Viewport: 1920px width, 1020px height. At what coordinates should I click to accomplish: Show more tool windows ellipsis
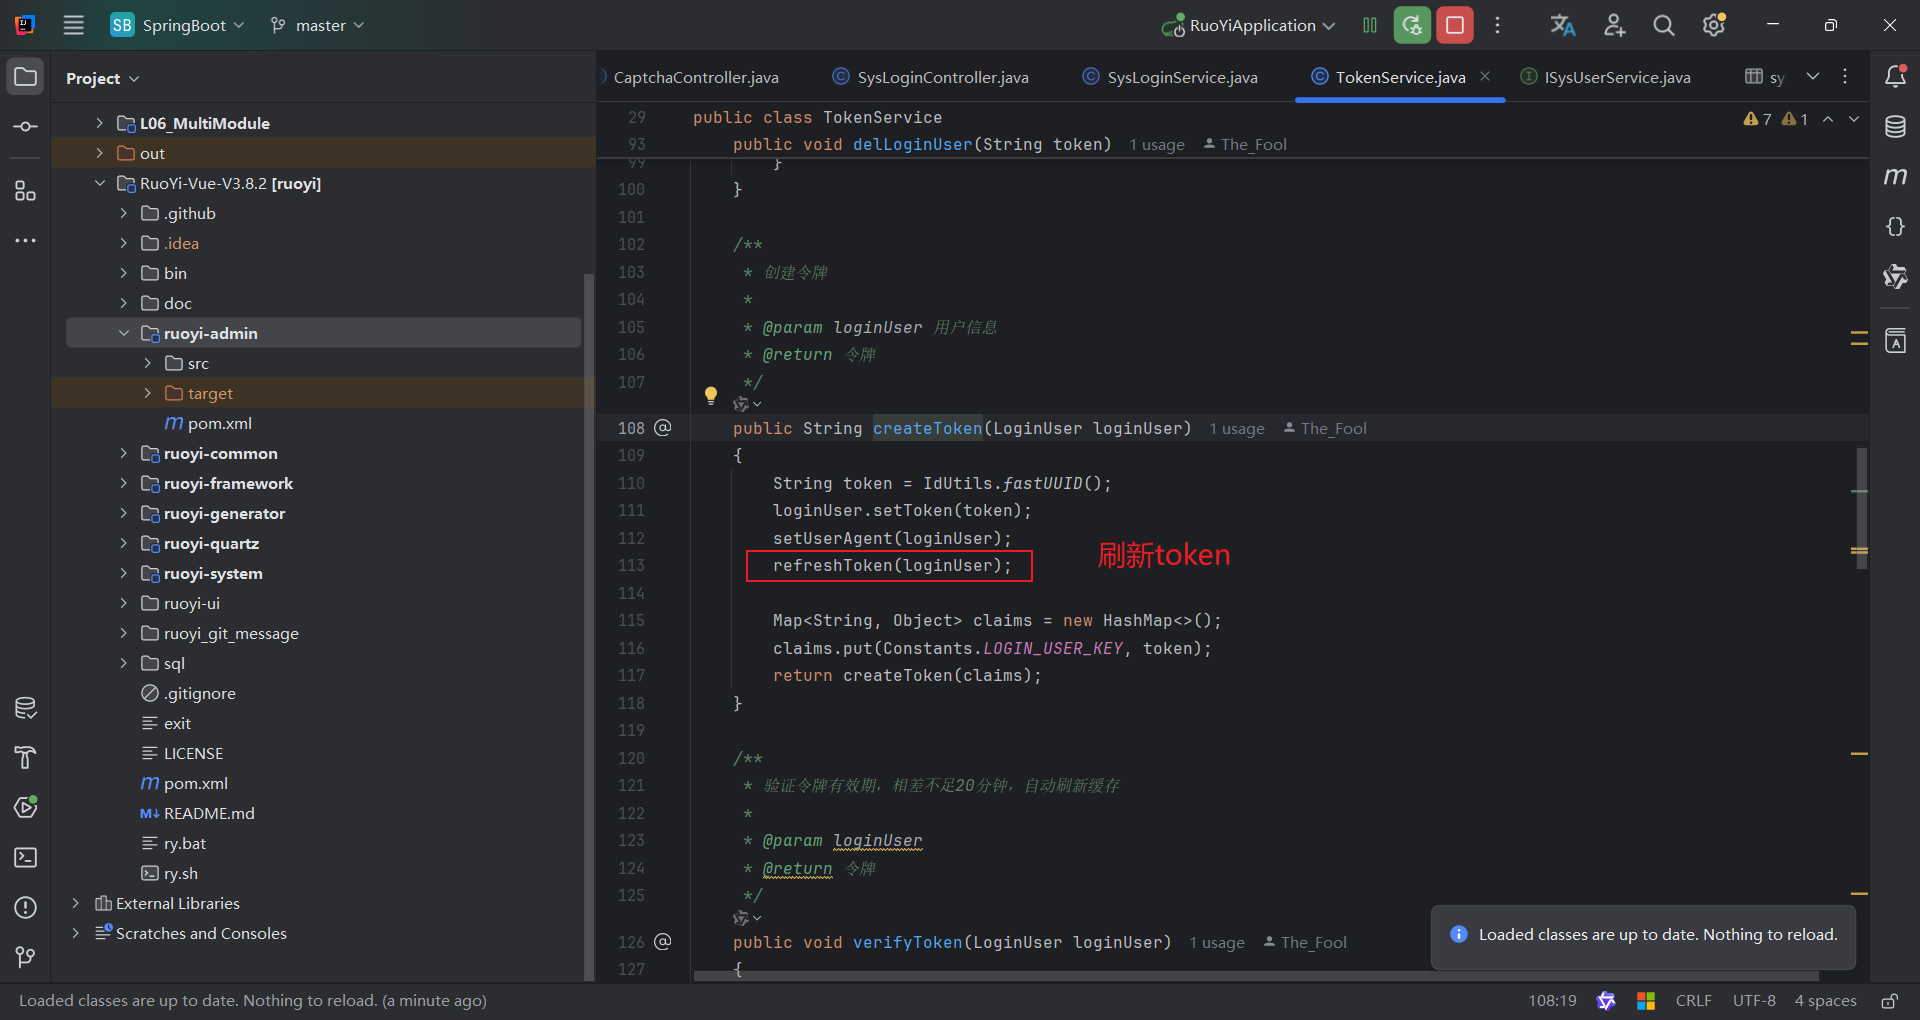pyautogui.click(x=26, y=241)
